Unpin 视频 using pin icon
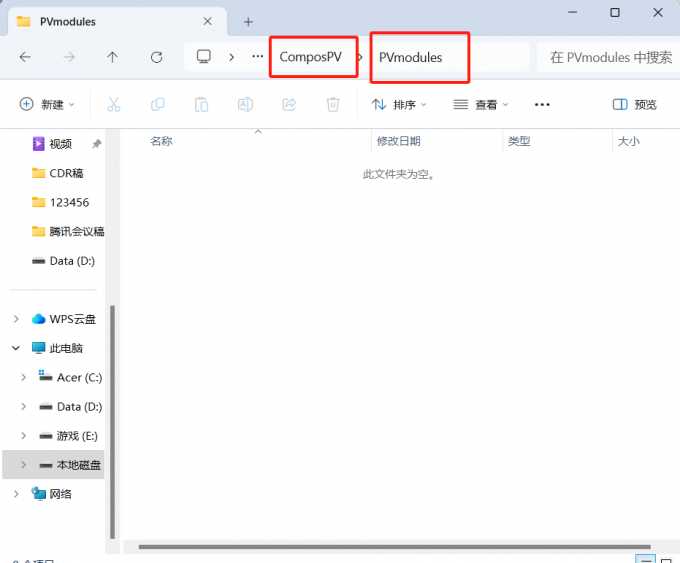This screenshot has height=563, width=680. [x=97, y=144]
